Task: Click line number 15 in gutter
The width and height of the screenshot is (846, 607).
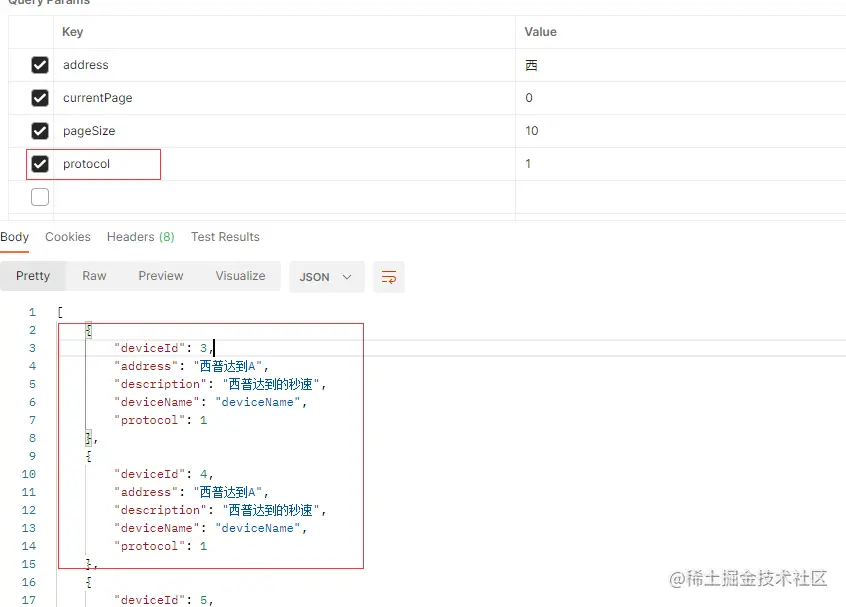Action: coord(29,564)
